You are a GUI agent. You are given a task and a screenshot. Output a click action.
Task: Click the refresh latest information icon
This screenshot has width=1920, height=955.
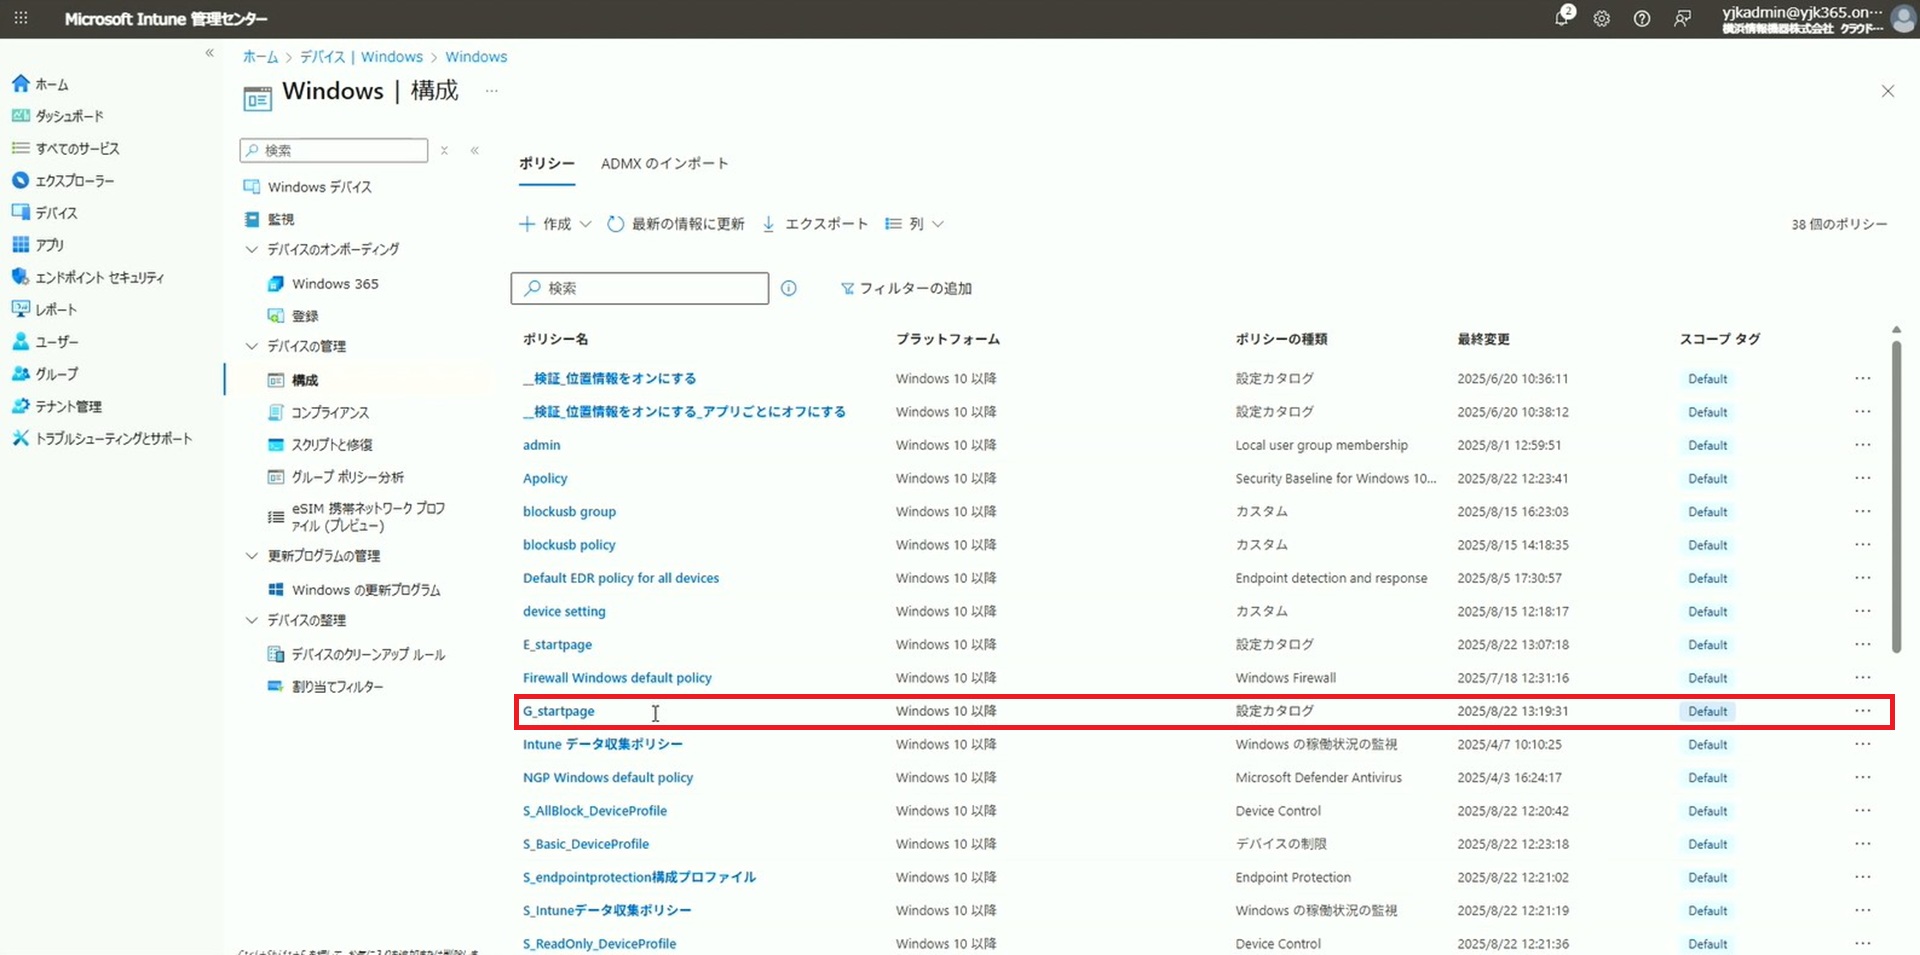pyautogui.click(x=616, y=224)
